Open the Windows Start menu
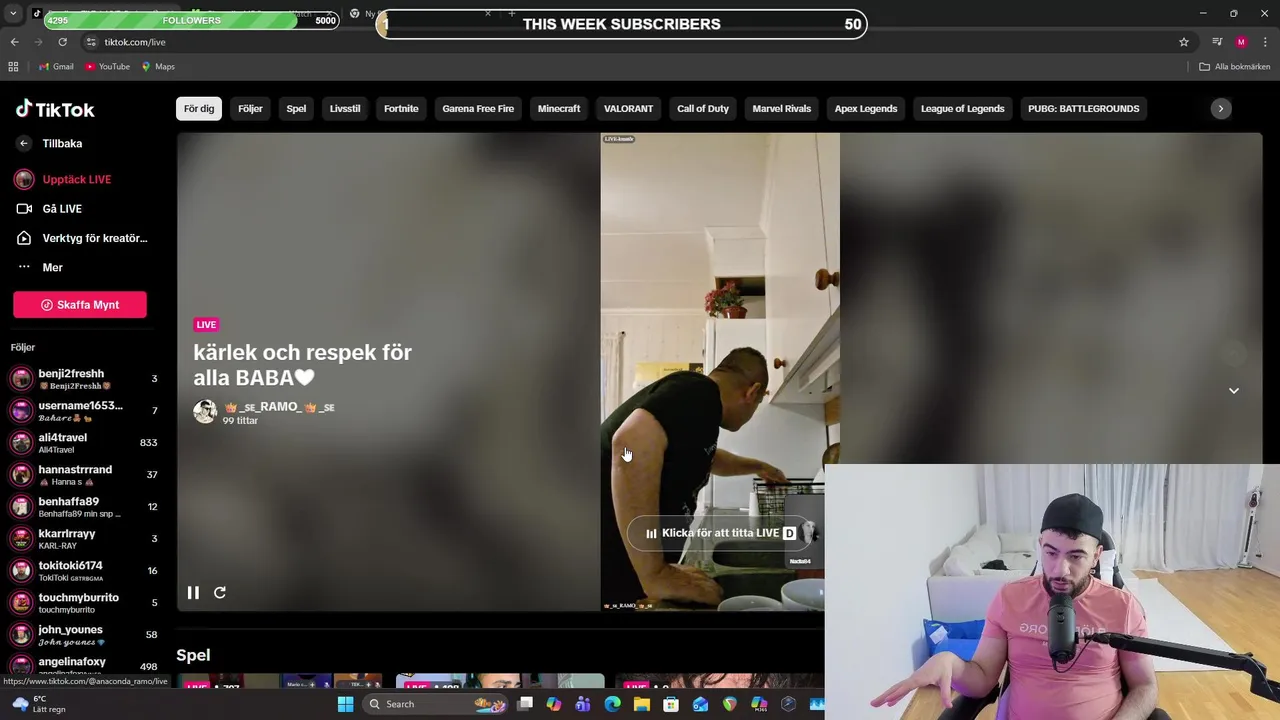The width and height of the screenshot is (1280, 720). tap(345, 704)
